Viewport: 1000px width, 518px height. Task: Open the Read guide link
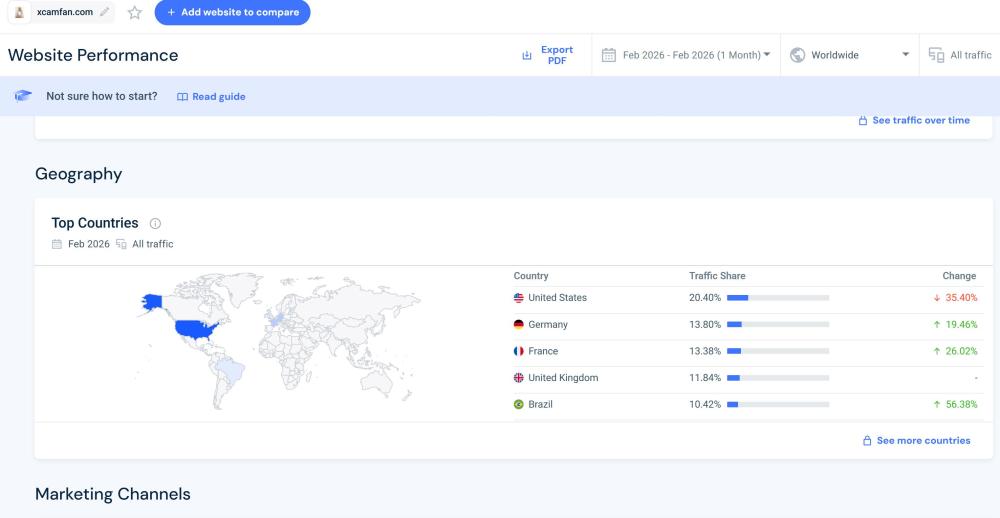click(211, 97)
